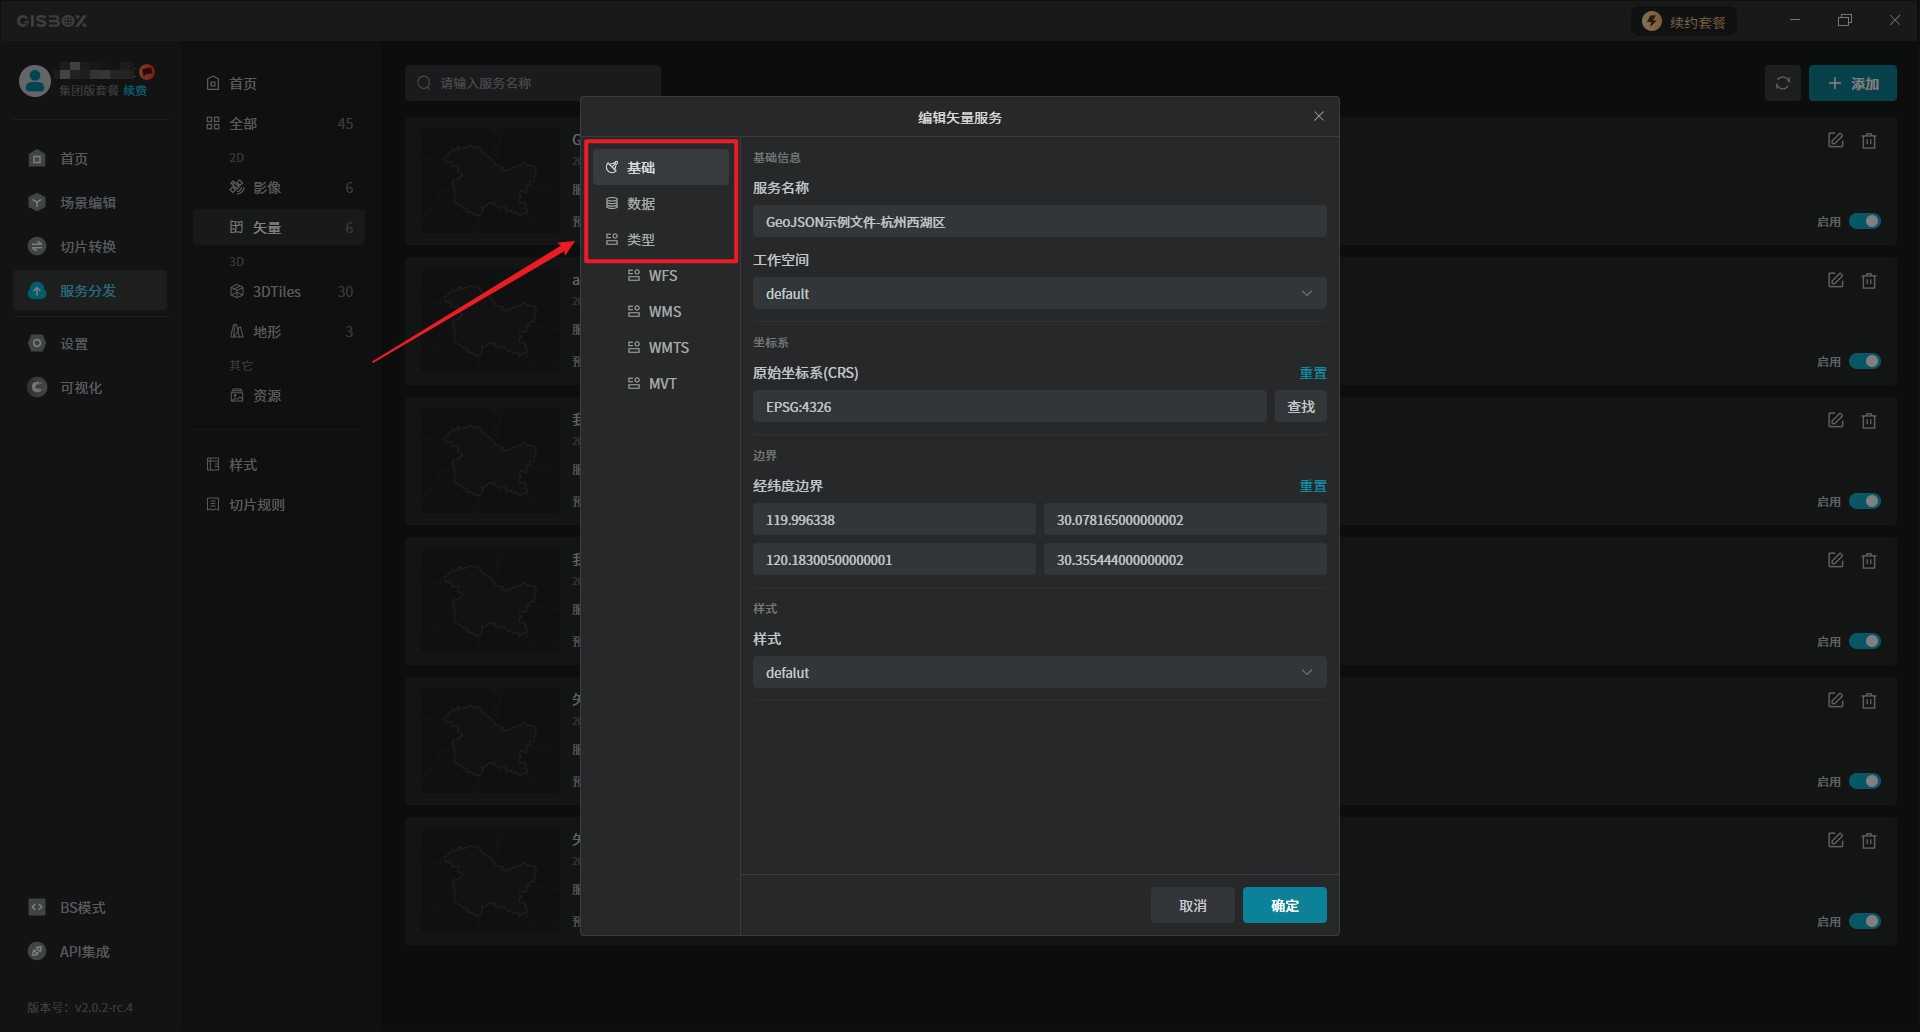Viewport: 1920px width, 1032px height.
Task: Expand the 工作空间 default dropdown
Action: (1039, 294)
